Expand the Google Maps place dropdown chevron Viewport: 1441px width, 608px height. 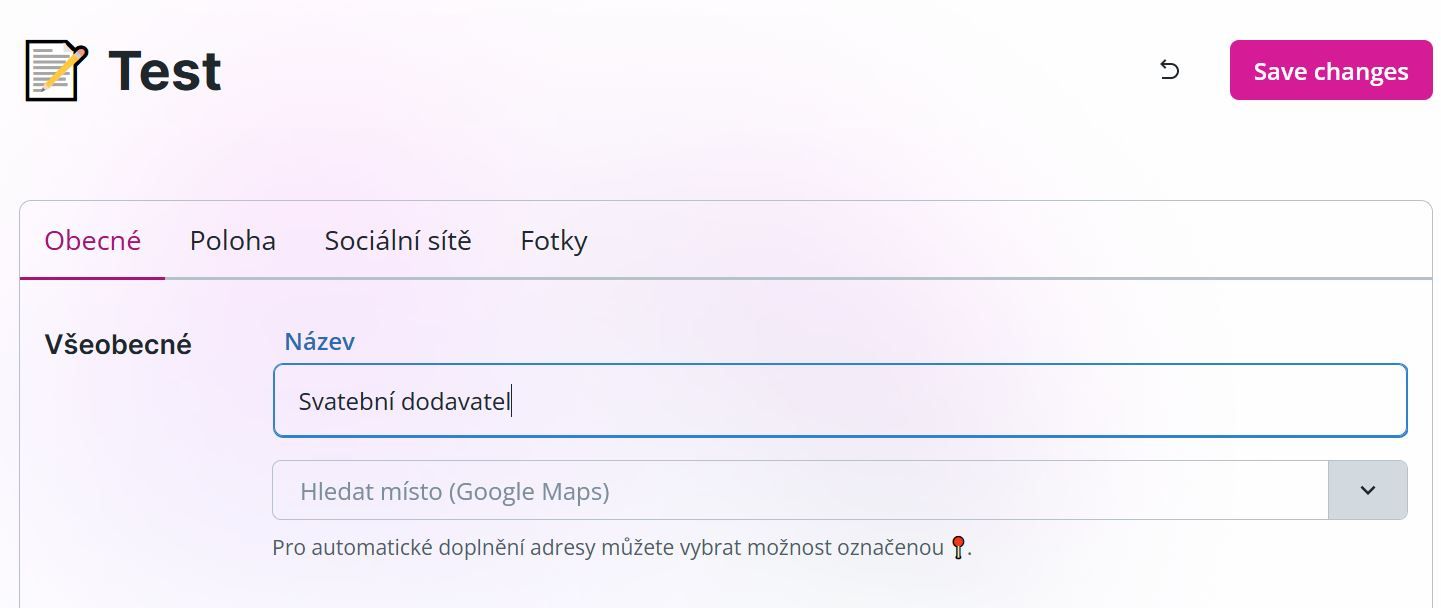click(1367, 490)
